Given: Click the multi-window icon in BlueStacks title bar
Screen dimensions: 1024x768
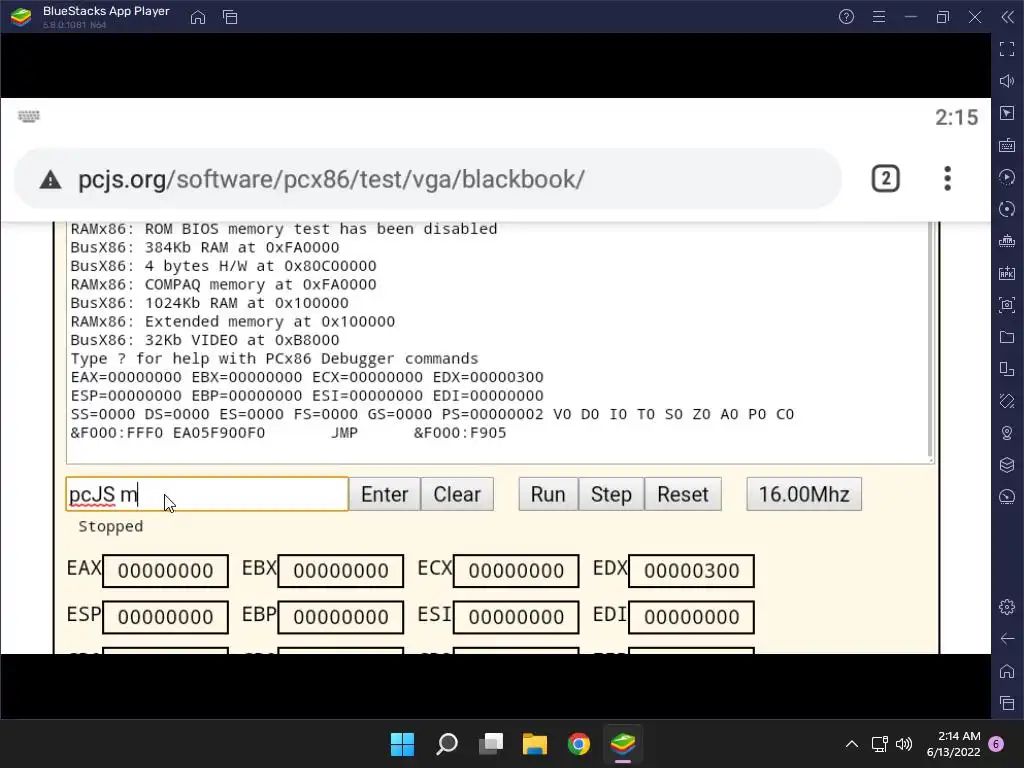Looking at the screenshot, I should 230,17.
